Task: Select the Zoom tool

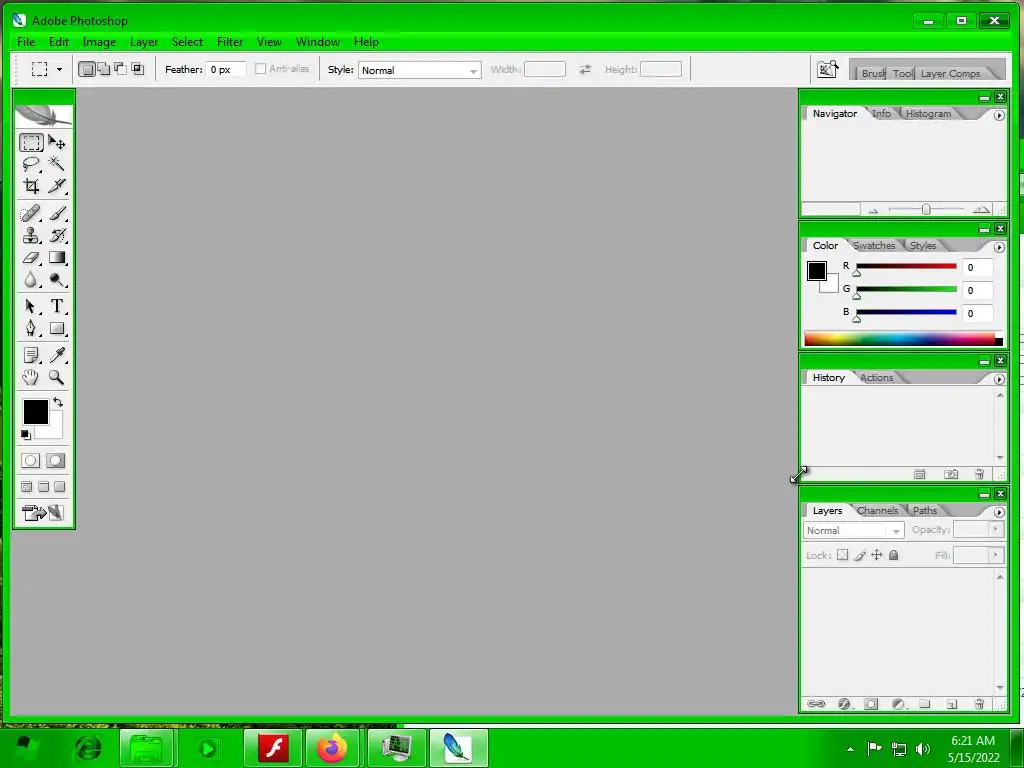Action: tap(57, 377)
